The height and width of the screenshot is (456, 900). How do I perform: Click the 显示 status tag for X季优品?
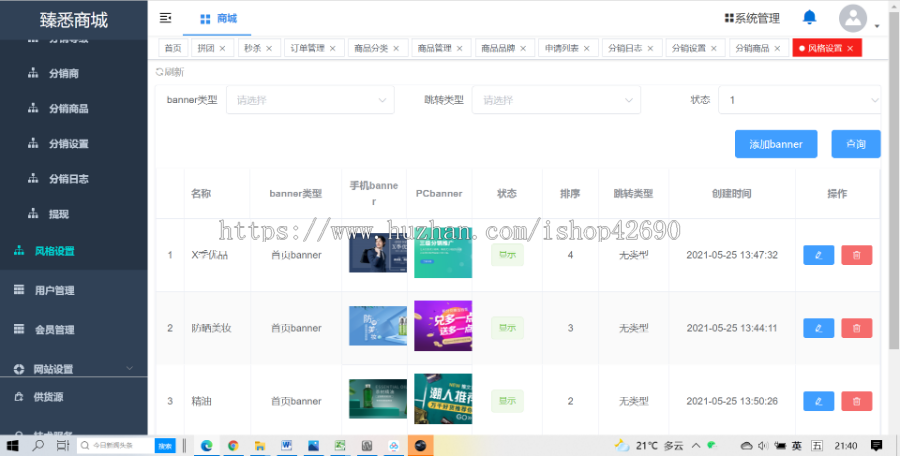[x=507, y=255]
